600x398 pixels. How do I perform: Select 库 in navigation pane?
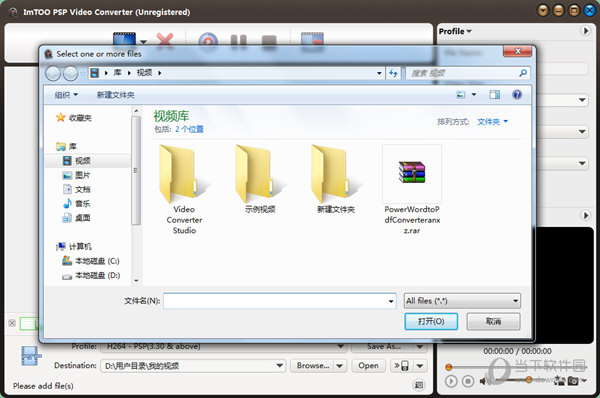tap(67, 147)
